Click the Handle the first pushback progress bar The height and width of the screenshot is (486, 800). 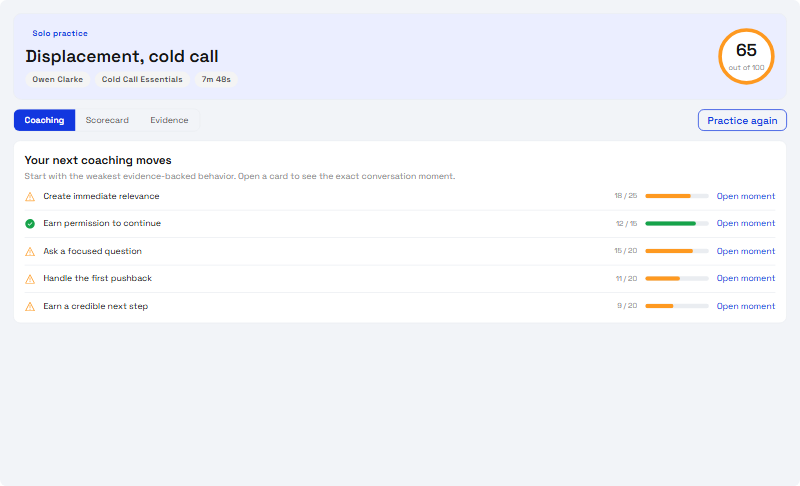click(x=677, y=278)
